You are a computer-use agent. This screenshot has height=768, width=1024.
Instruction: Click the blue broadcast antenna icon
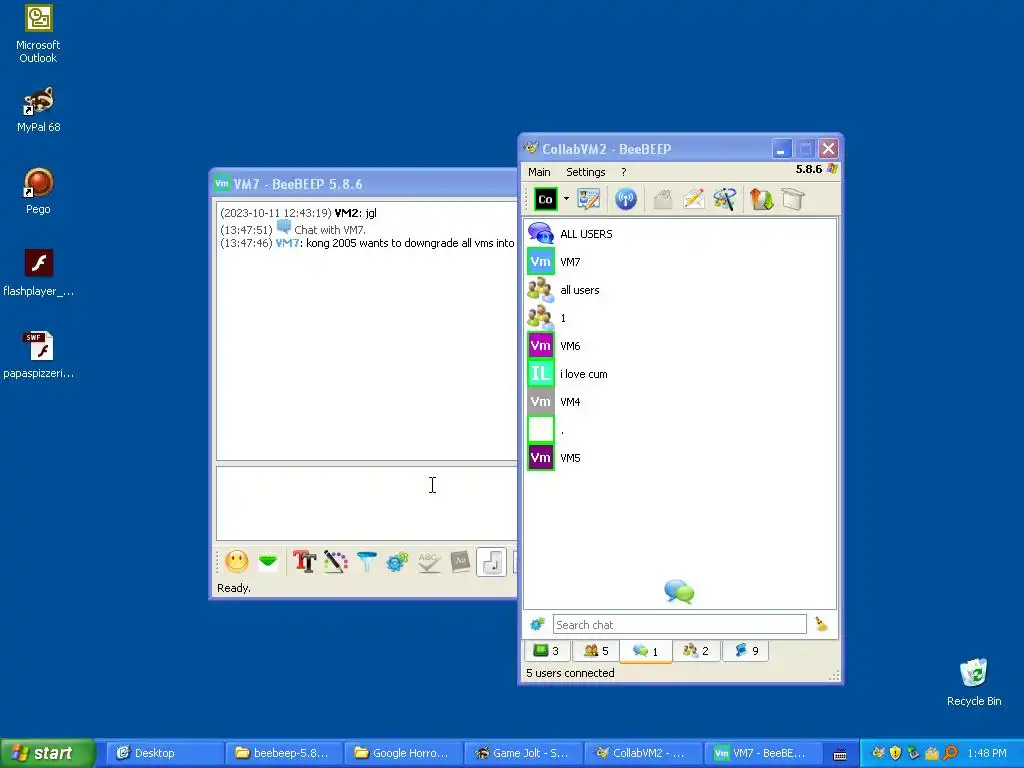click(x=626, y=199)
